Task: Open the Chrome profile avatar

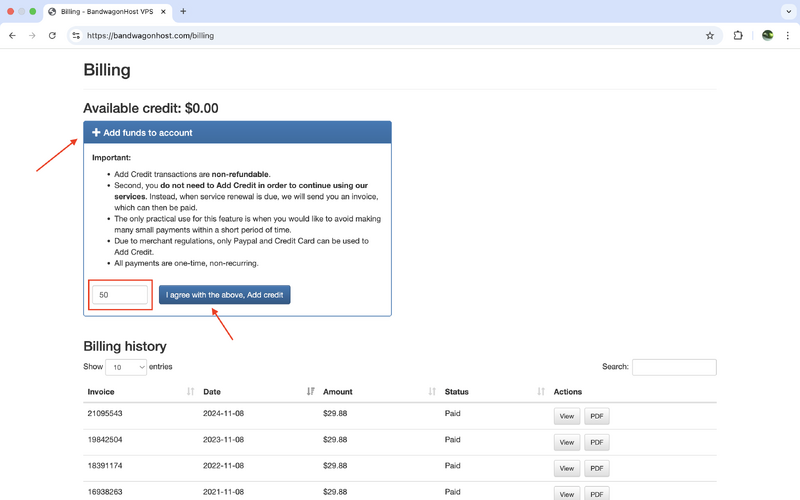Action: (767, 35)
